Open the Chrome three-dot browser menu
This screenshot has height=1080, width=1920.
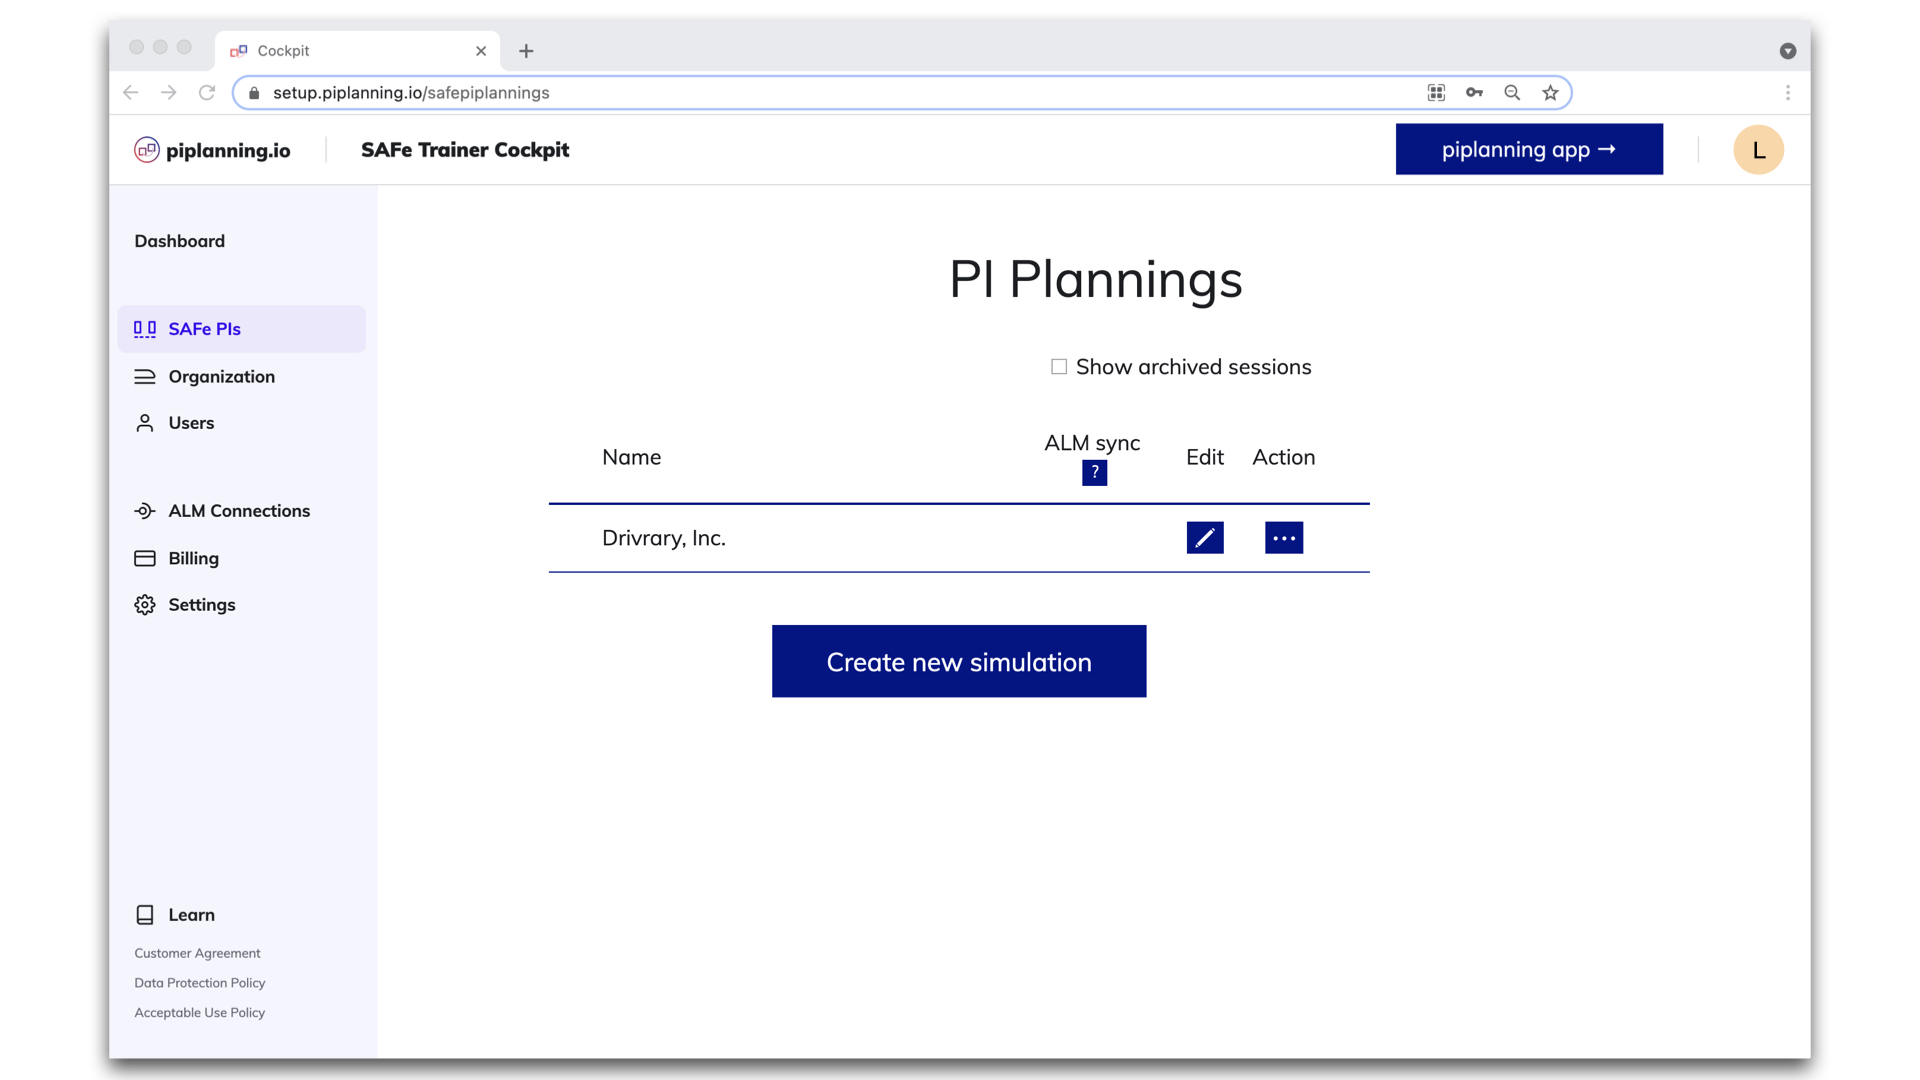click(1787, 93)
